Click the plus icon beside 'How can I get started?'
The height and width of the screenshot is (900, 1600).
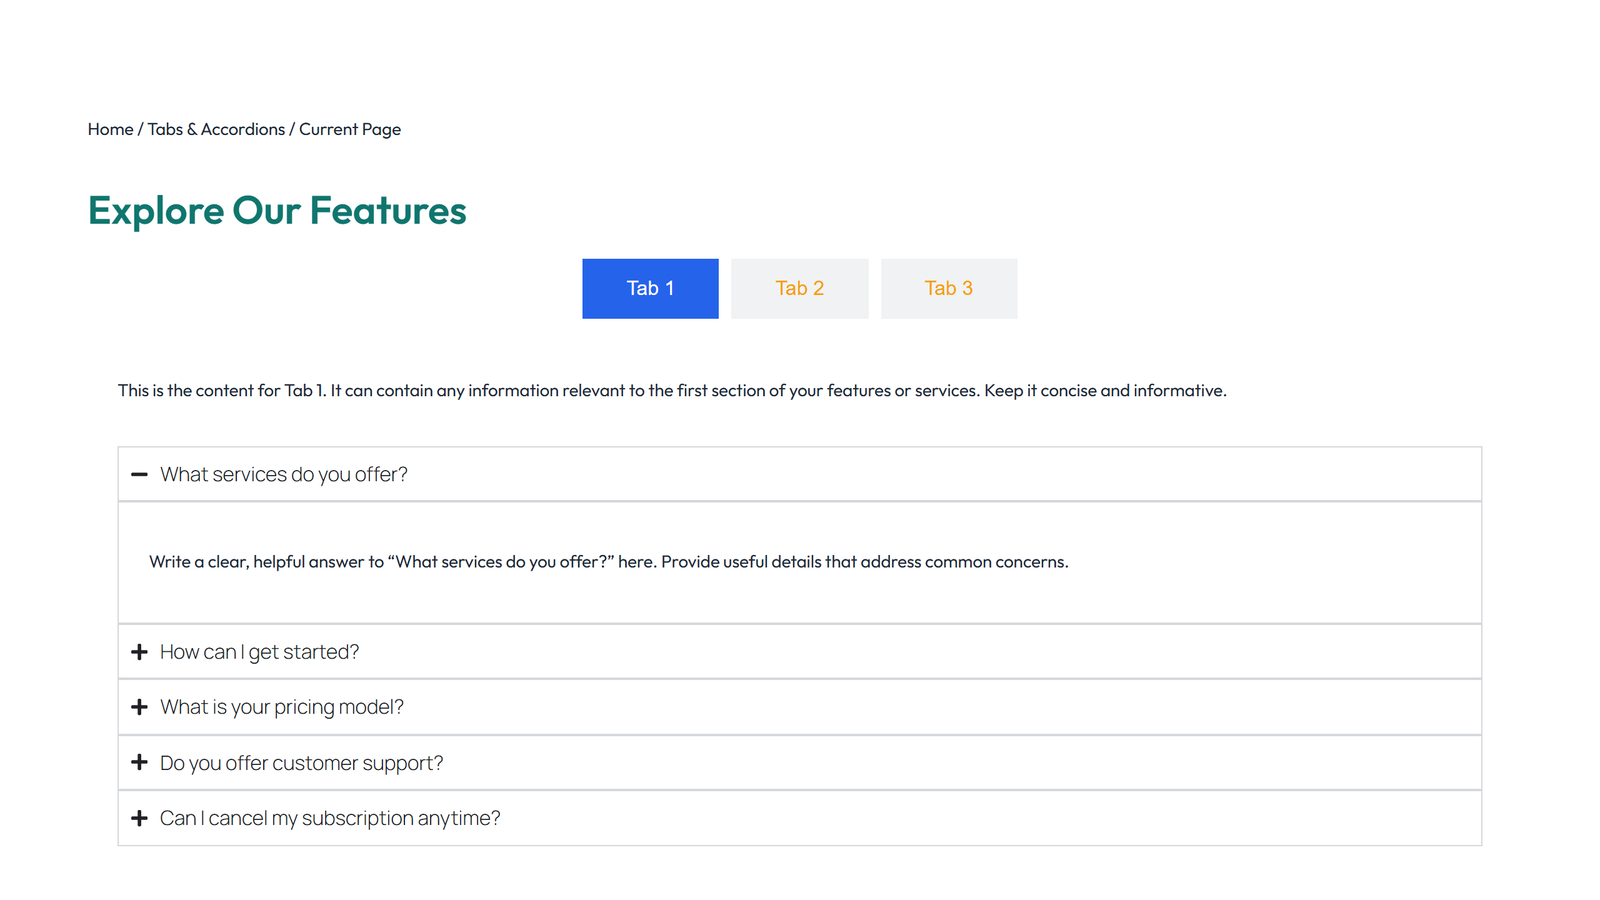pos(139,652)
